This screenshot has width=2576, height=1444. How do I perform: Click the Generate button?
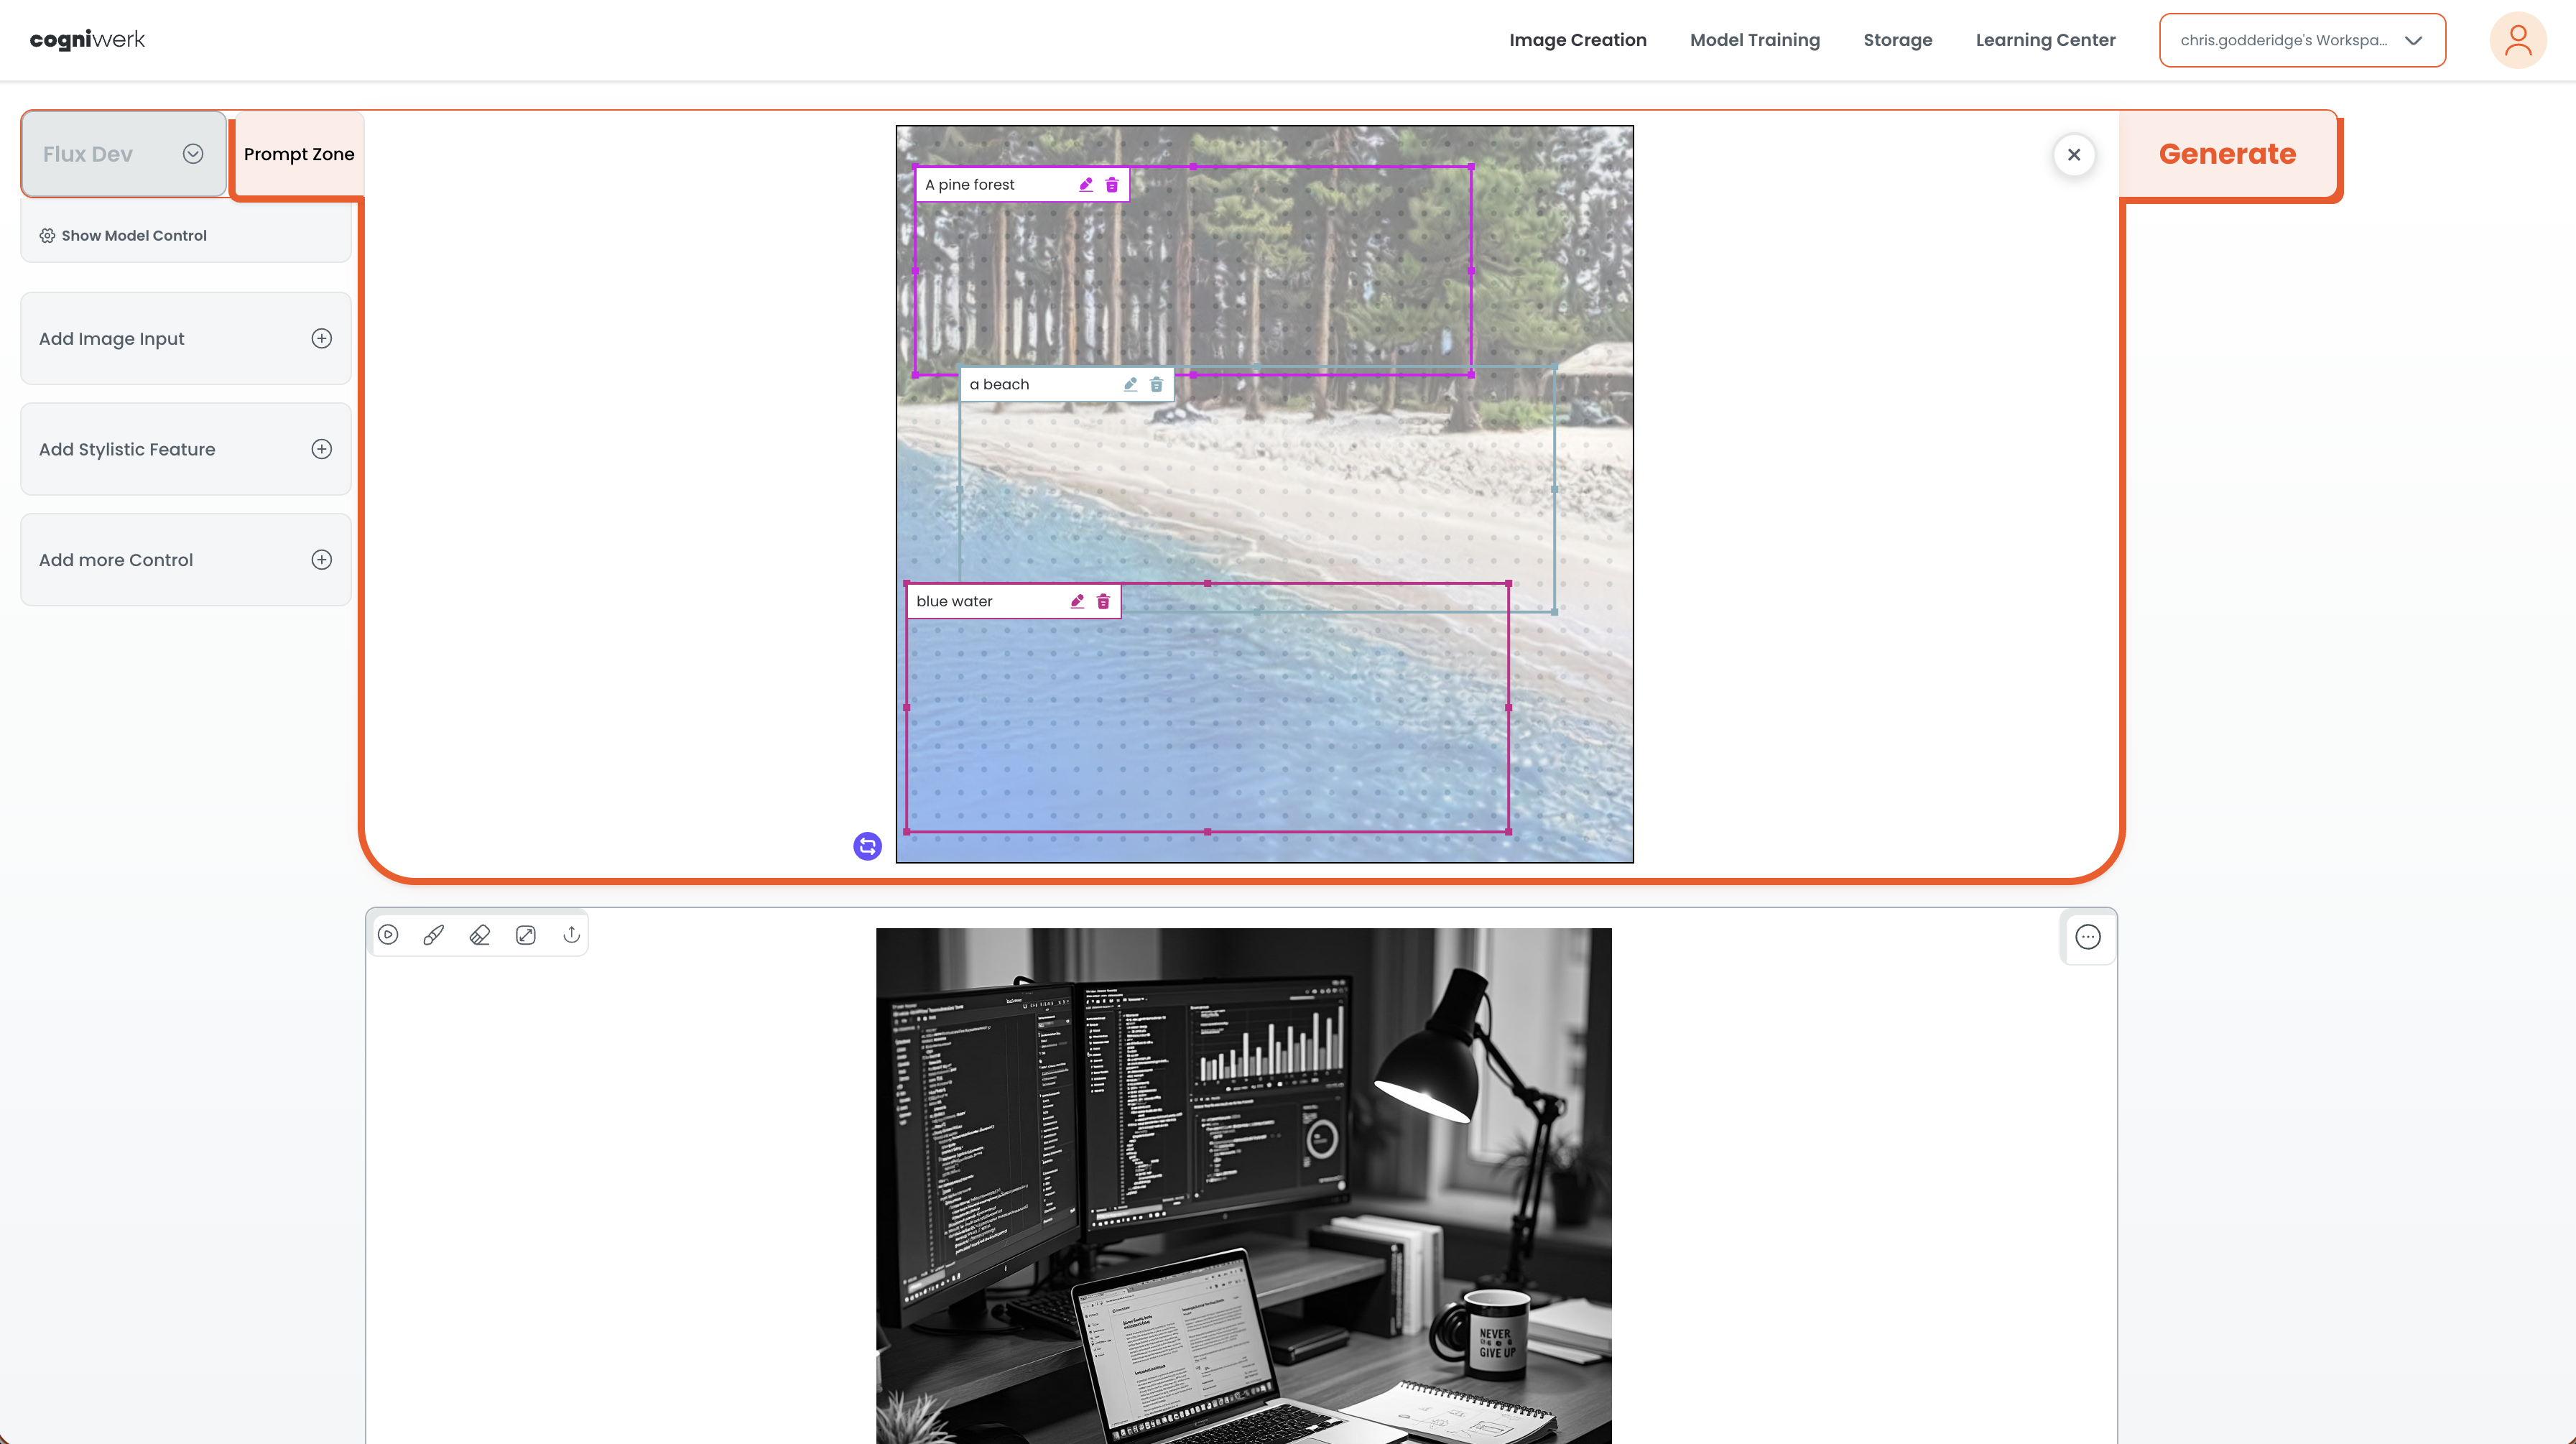pyautogui.click(x=2227, y=154)
